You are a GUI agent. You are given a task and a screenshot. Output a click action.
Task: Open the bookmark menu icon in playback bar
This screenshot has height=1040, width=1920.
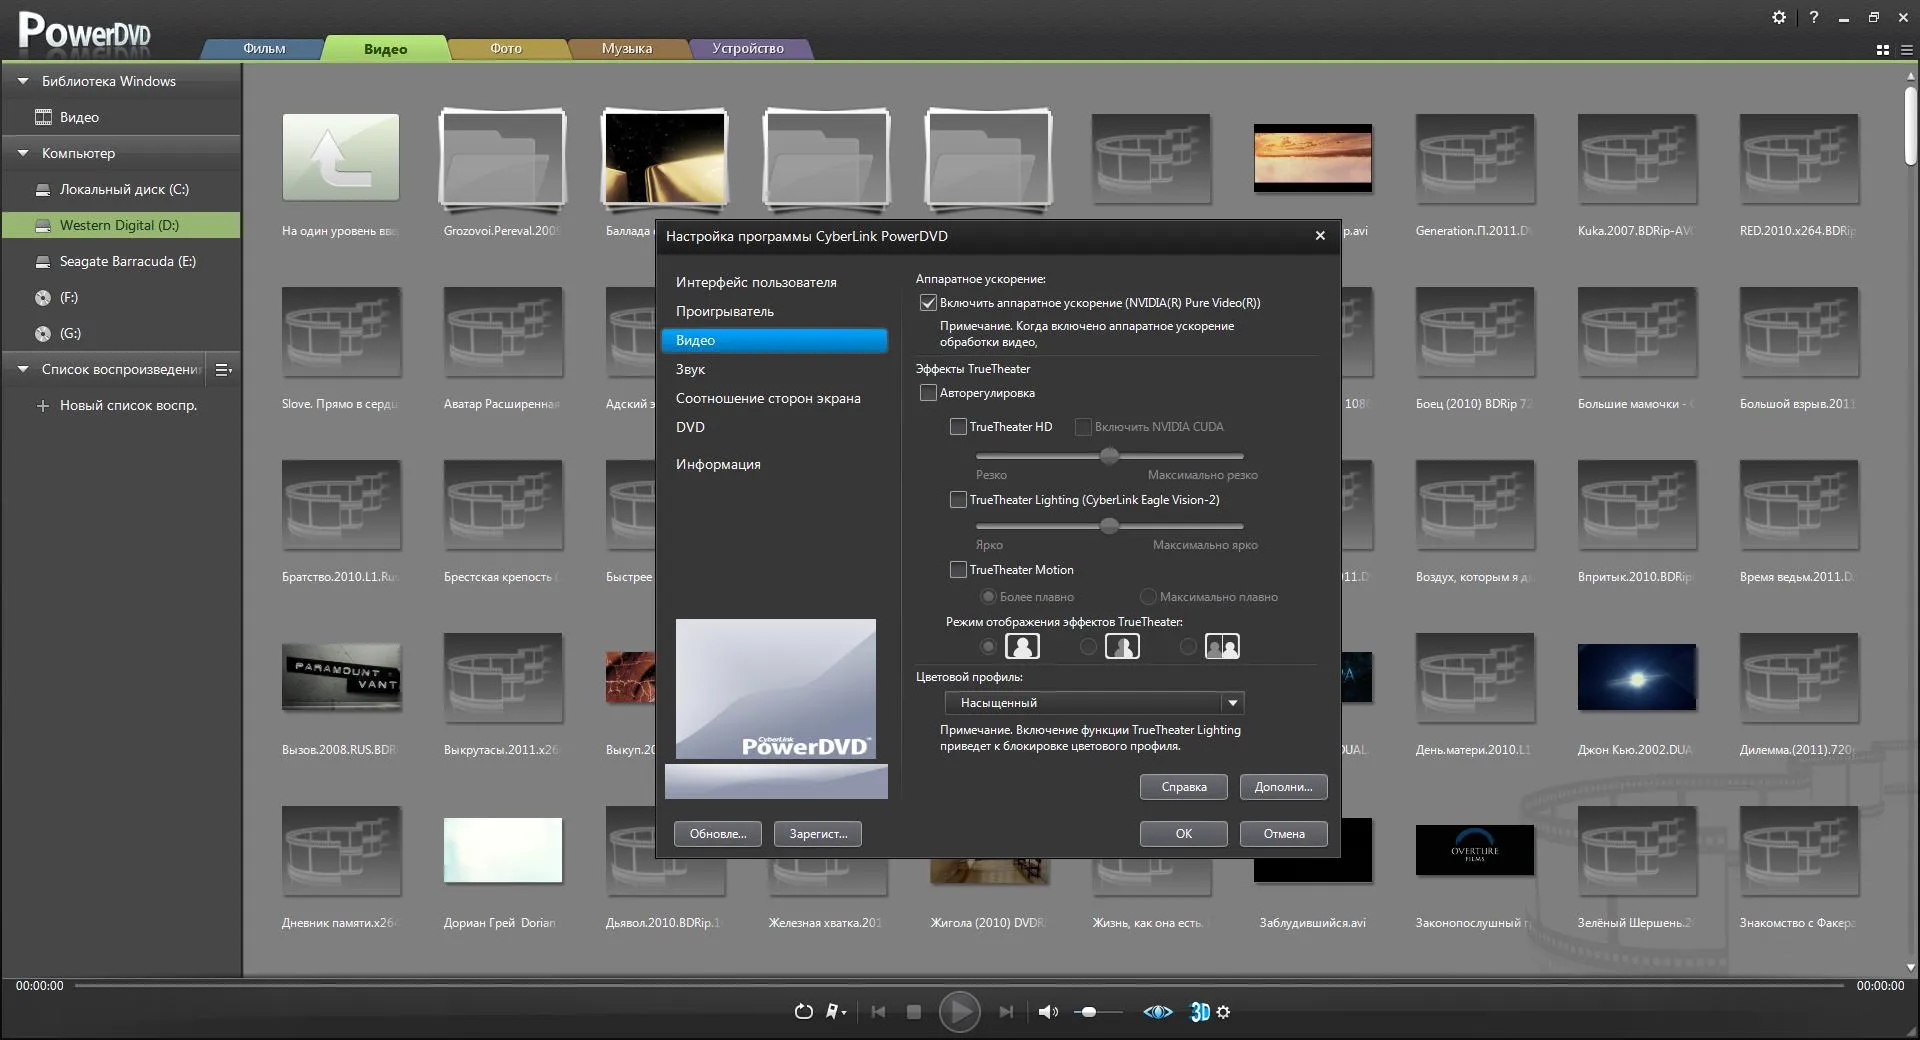835,1012
